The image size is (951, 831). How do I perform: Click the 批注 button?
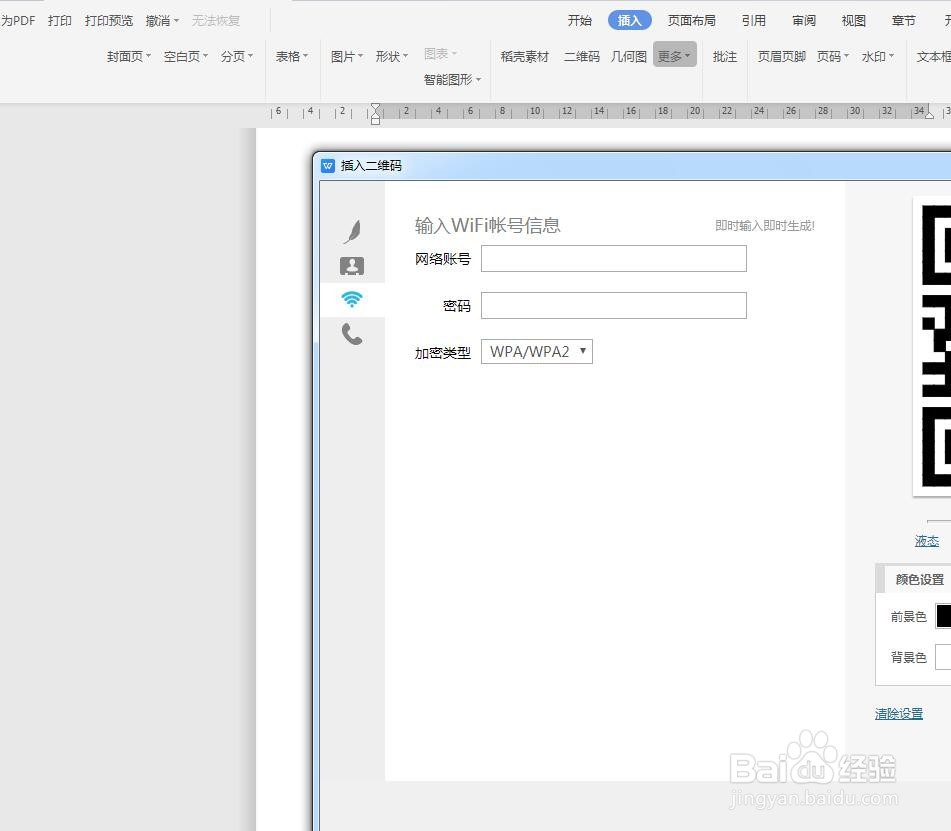[725, 56]
